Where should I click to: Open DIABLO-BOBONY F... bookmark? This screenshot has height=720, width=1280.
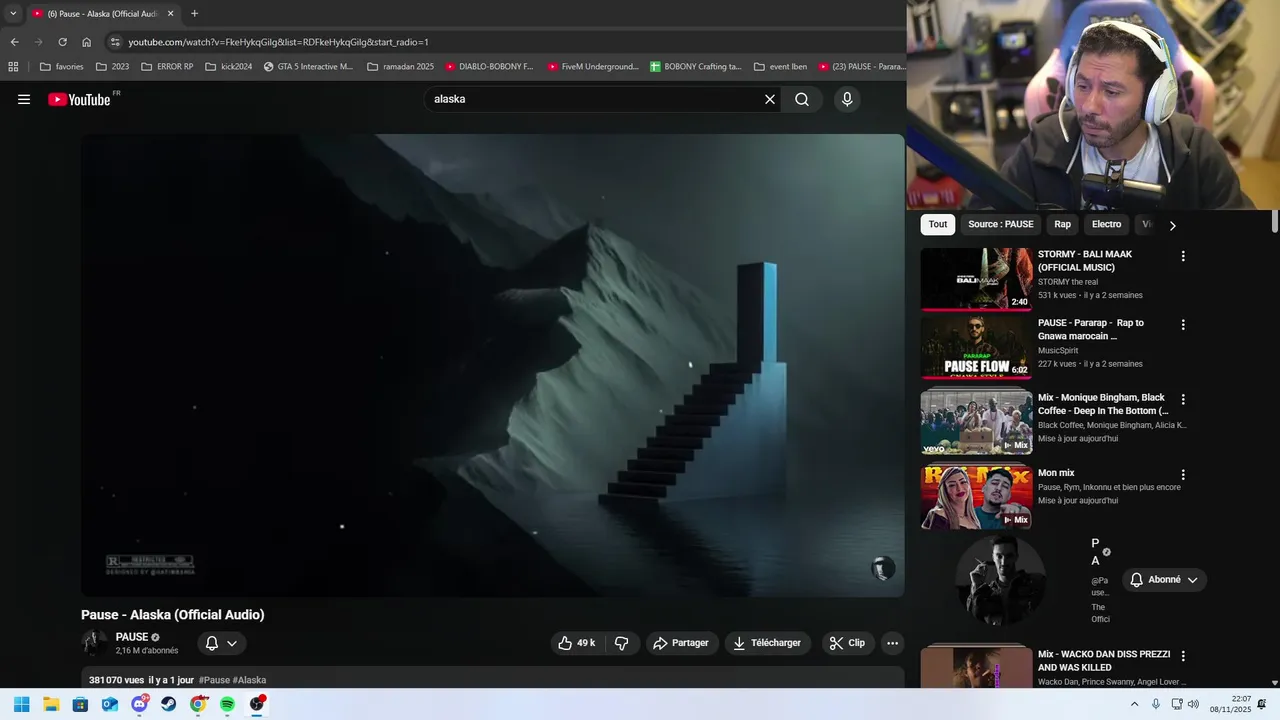click(x=490, y=67)
